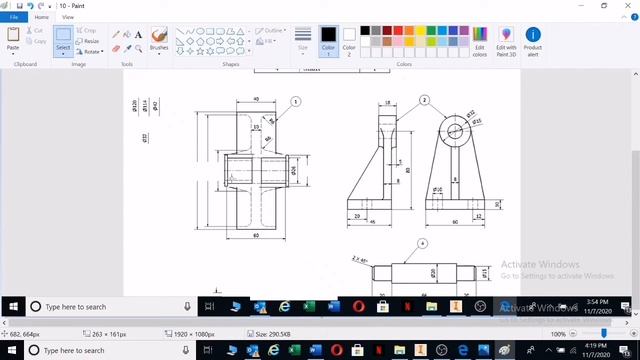
Task: Choose the Rounded rectangle shape
Action: pyautogui.click(x=220, y=31)
